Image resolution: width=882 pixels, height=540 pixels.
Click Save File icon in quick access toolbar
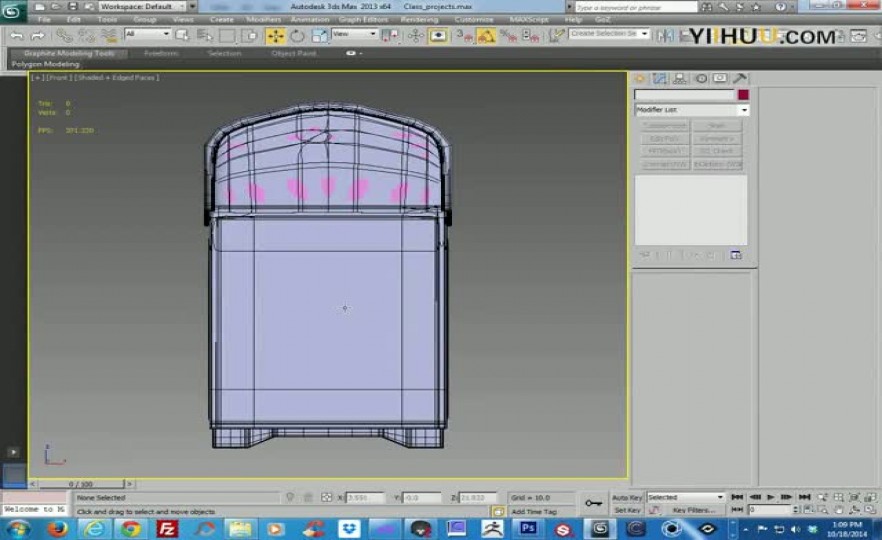click(x=73, y=7)
